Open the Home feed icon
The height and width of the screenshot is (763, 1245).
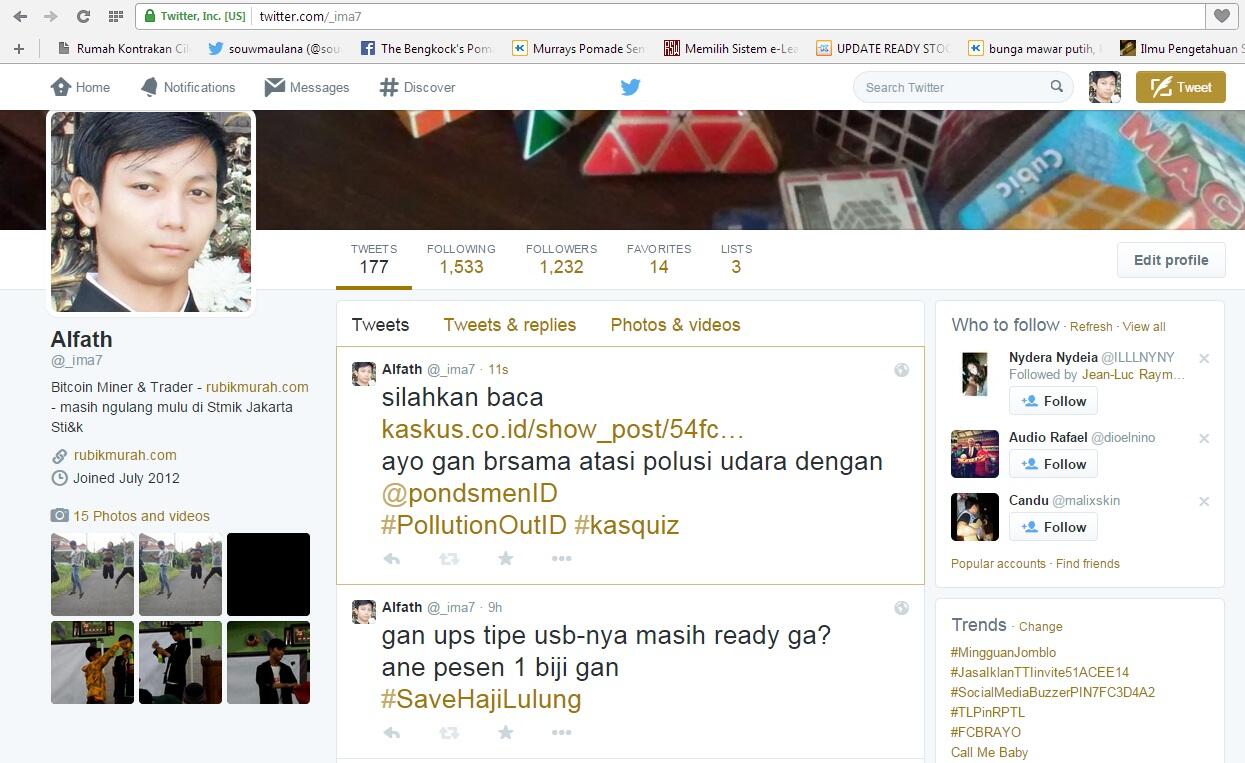(x=60, y=87)
